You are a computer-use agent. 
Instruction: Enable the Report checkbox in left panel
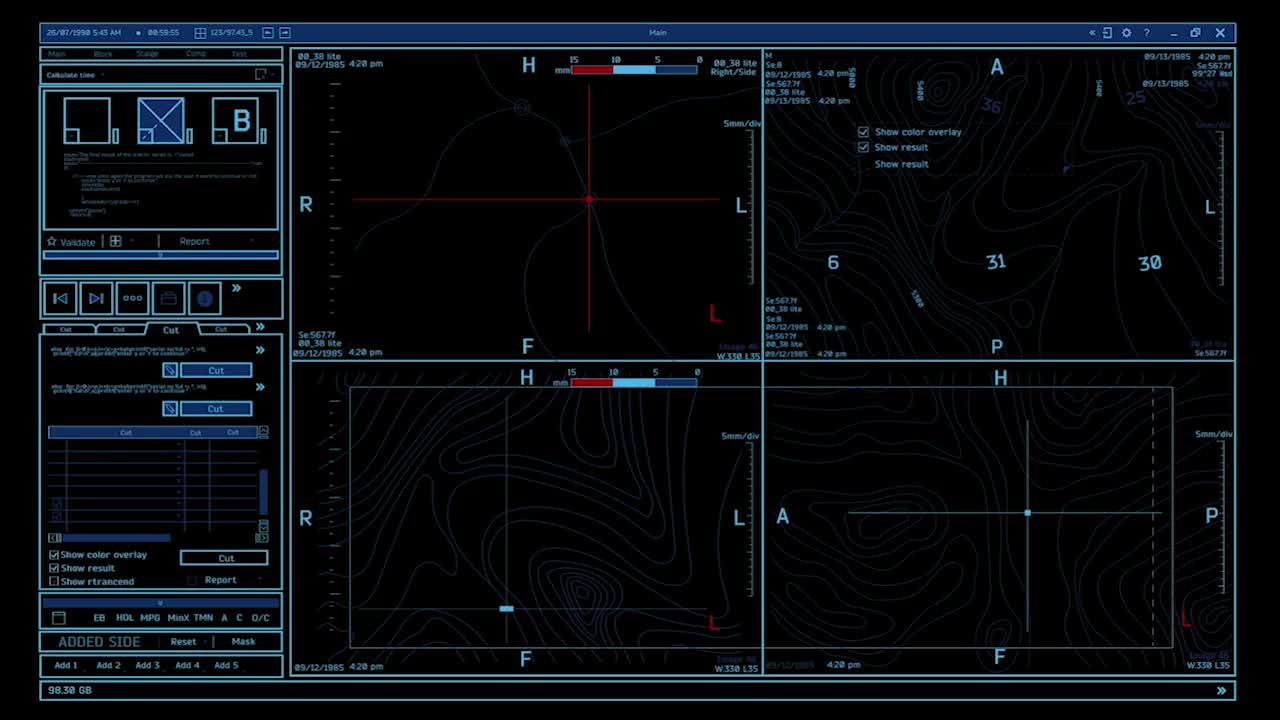[192, 580]
